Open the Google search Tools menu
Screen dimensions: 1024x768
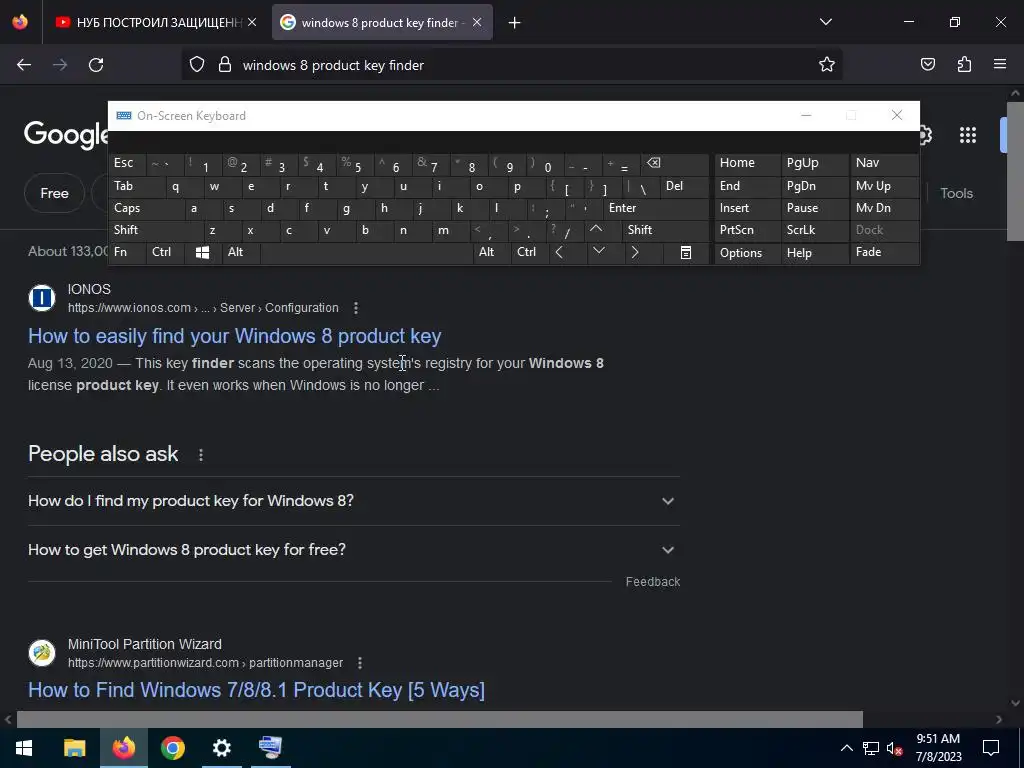click(x=956, y=193)
